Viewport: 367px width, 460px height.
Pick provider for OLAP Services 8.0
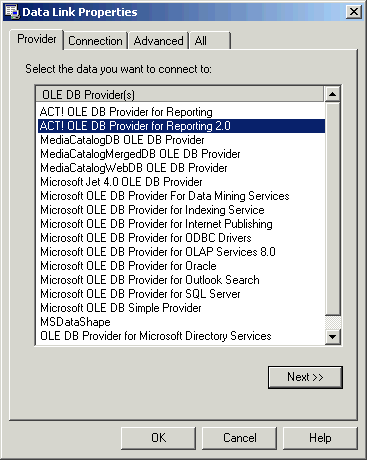click(181, 252)
